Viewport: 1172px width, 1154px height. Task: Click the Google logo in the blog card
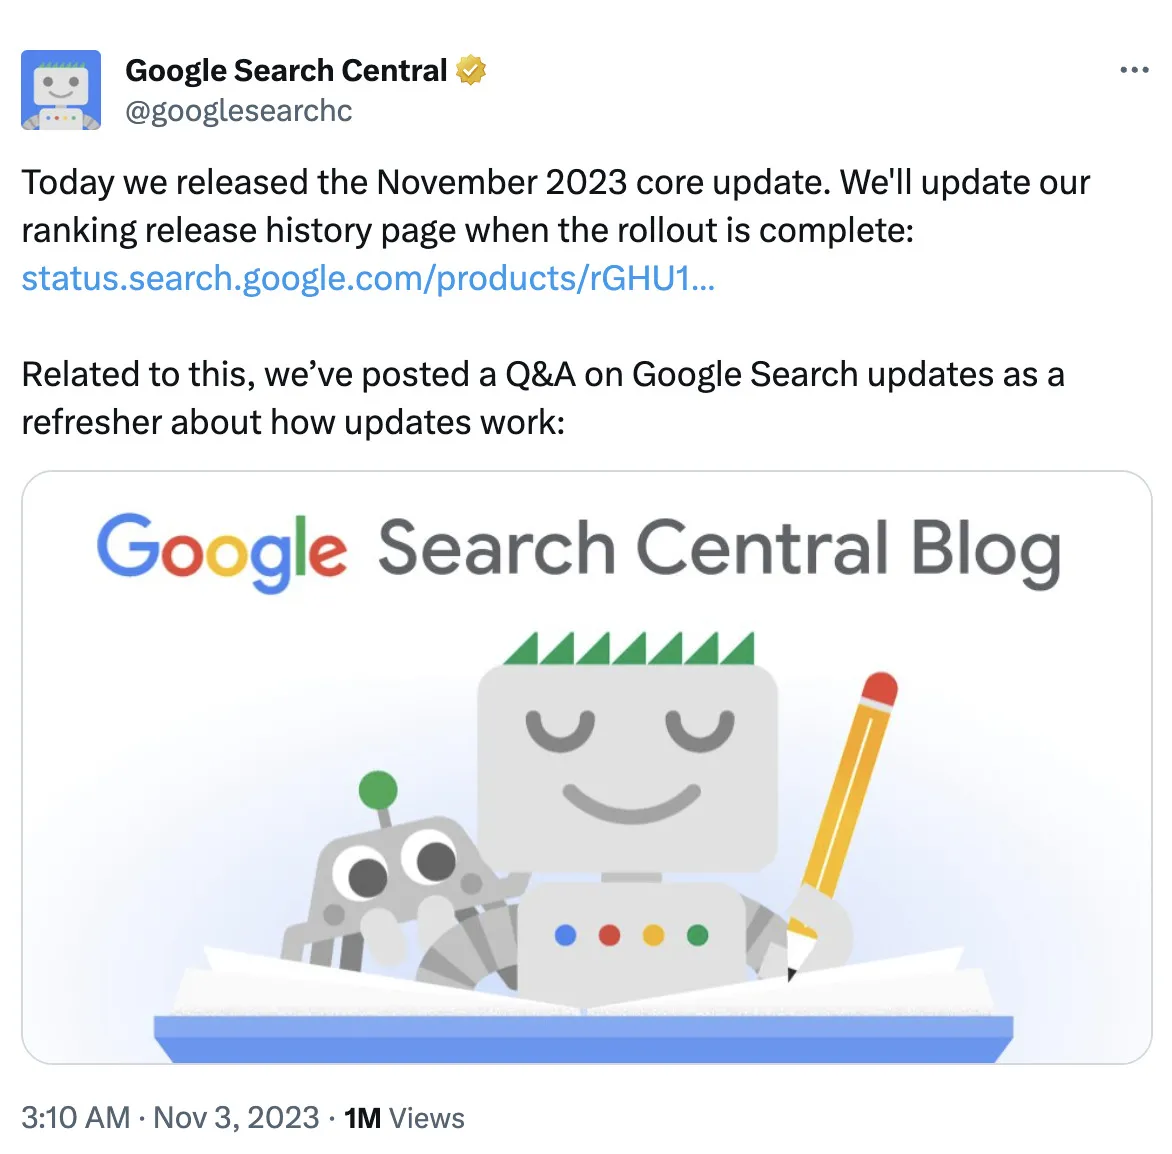pyautogui.click(x=221, y=550)
